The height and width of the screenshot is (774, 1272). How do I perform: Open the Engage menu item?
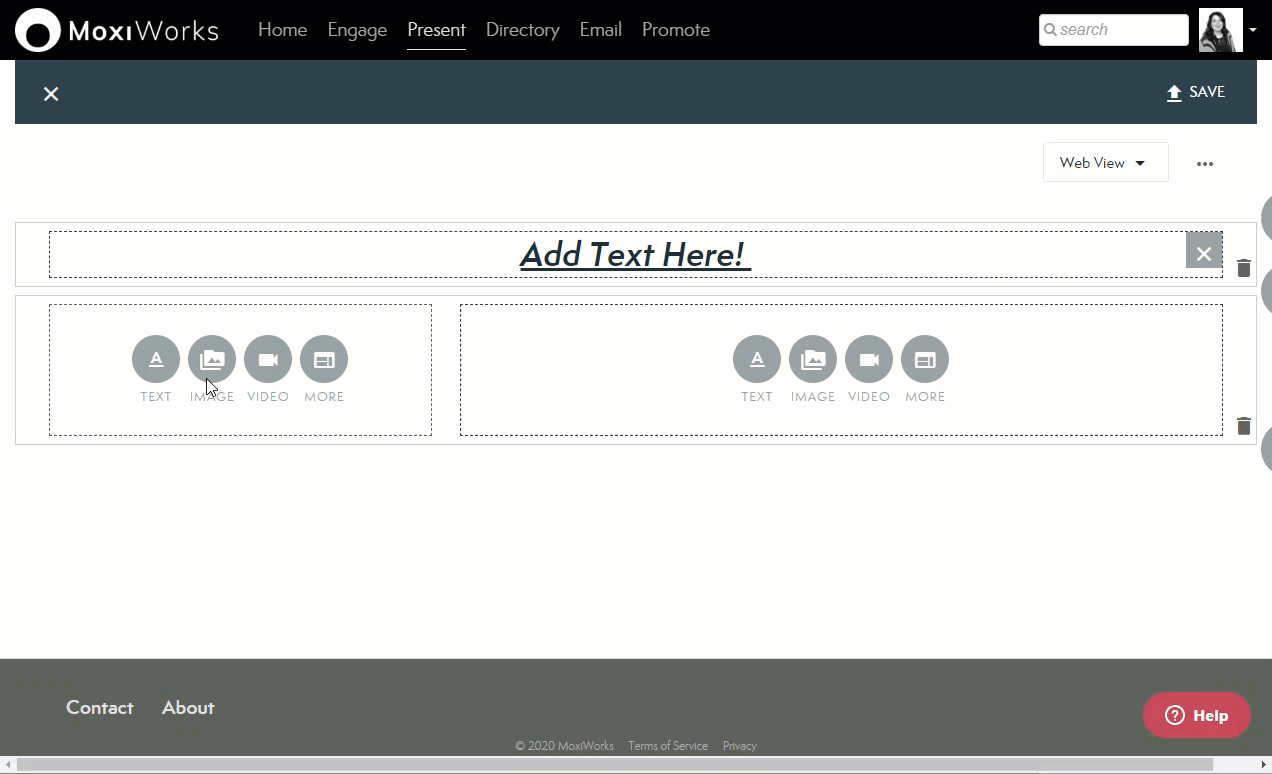pyautogui.click(x=357, y=30)
